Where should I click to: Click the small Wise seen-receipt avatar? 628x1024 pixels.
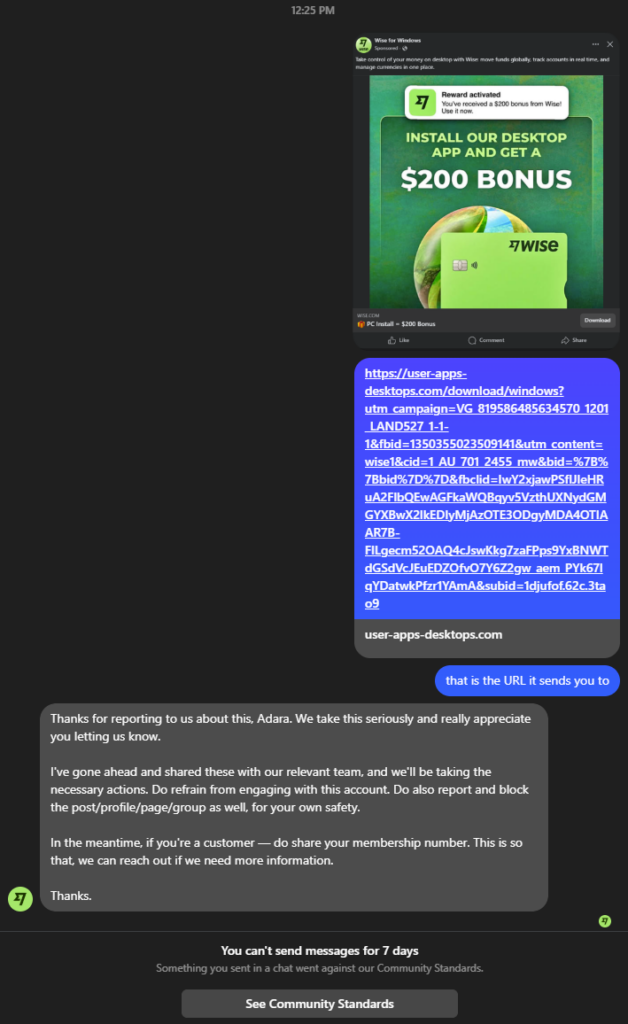(605, 921)
